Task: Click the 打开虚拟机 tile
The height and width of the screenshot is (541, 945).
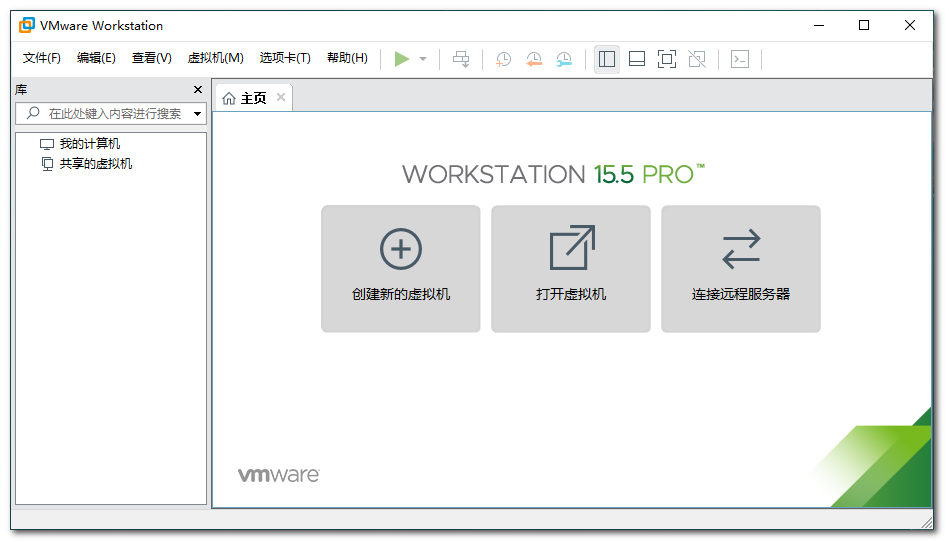Action: [571, 268]
